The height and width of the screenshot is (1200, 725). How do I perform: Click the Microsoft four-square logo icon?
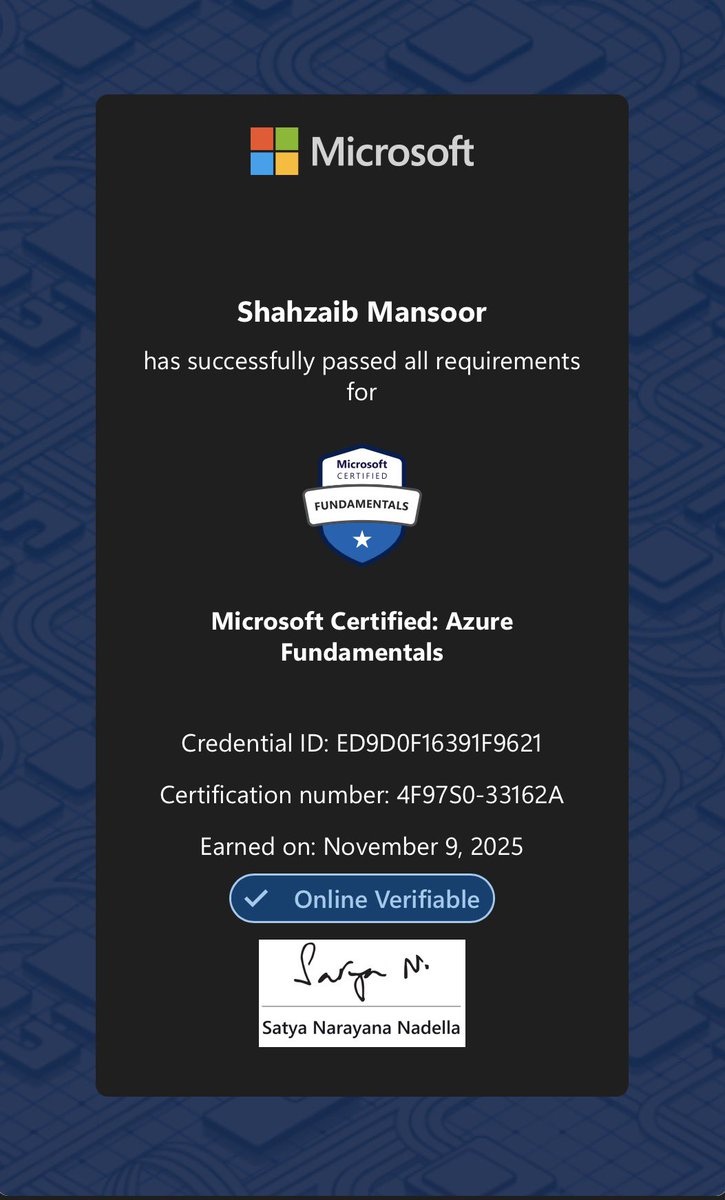click(x=274, y=151)
